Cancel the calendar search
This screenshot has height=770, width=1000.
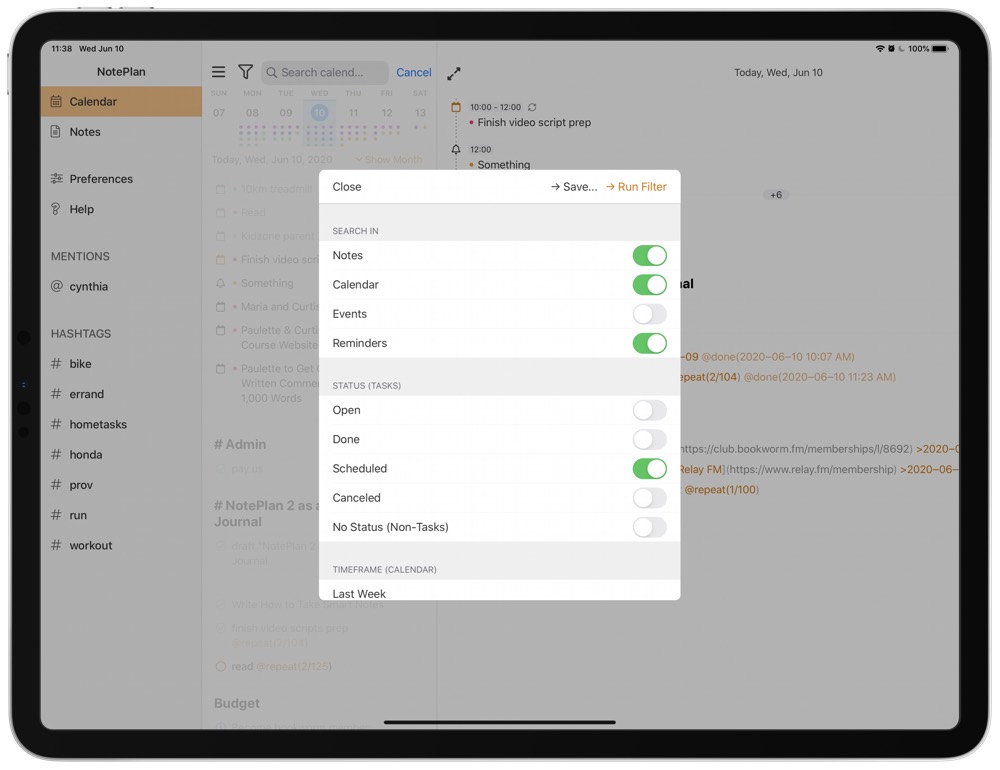click(x=413, y=73)
